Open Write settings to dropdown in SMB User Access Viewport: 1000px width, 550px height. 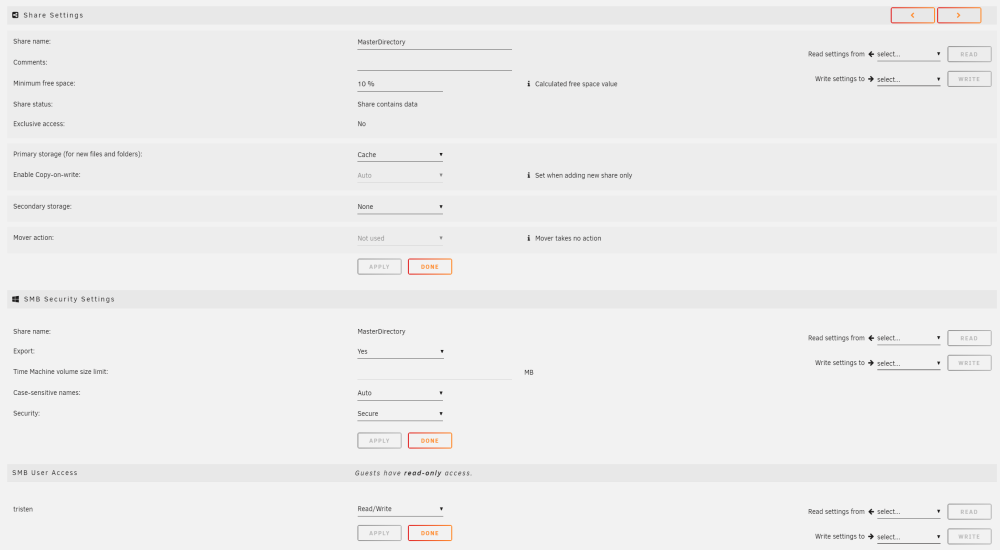click(908, 537)
